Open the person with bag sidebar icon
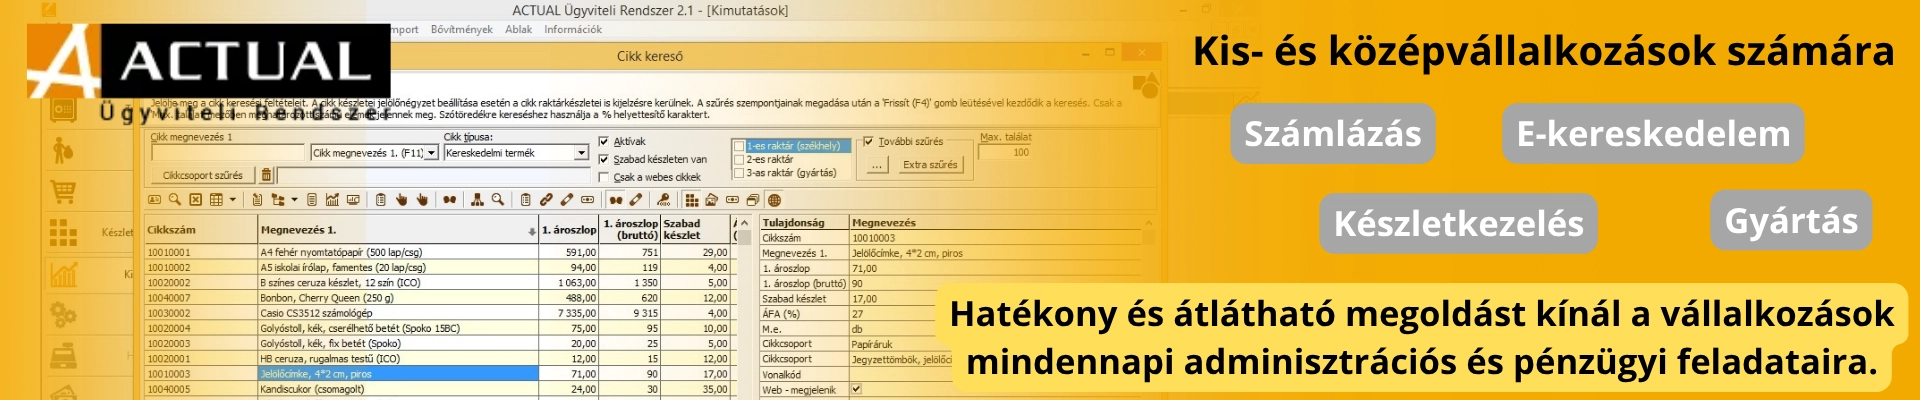Viewport: 1920px width, 400px height. coord(62,150)
